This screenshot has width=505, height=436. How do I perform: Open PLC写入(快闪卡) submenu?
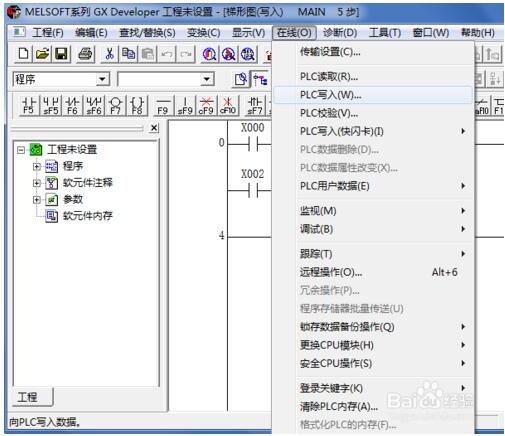(373, 131)
